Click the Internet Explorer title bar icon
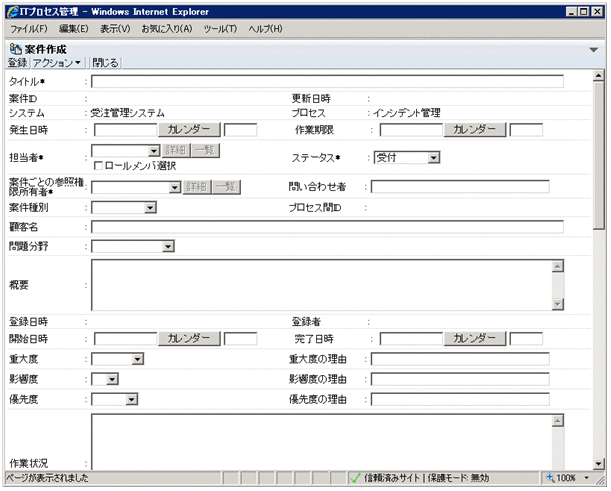The width and height of the screenshot is (611, 491). pos(12,12)
